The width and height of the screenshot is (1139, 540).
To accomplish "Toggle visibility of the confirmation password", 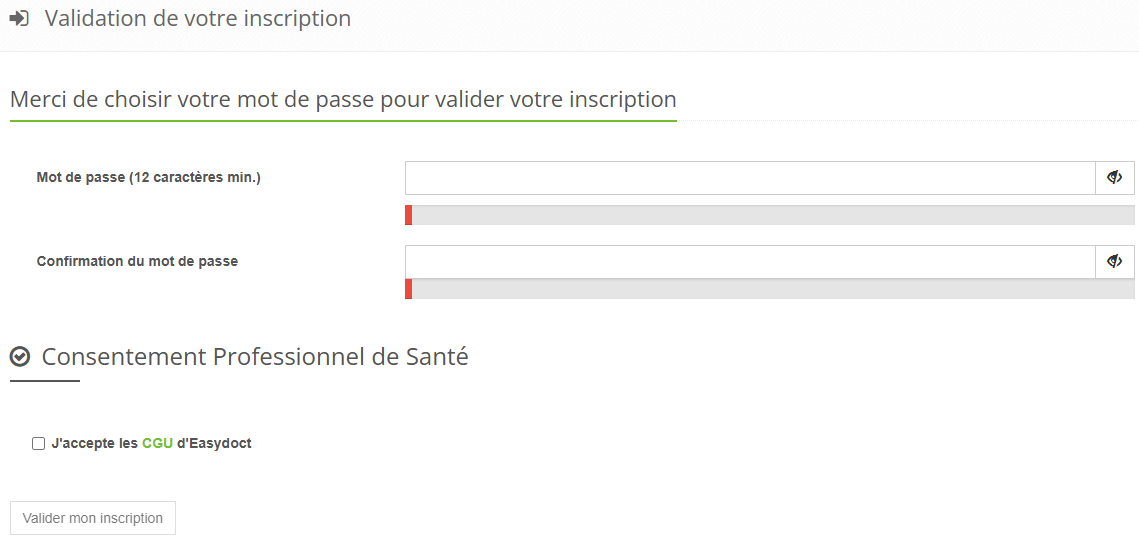I will click(x=1115, y=262).
